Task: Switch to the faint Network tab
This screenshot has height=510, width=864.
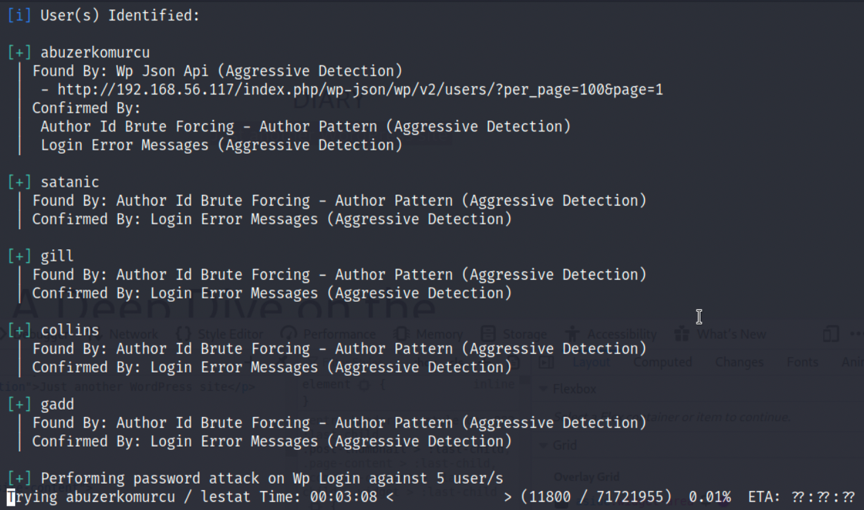Action: tap(133, 334)
